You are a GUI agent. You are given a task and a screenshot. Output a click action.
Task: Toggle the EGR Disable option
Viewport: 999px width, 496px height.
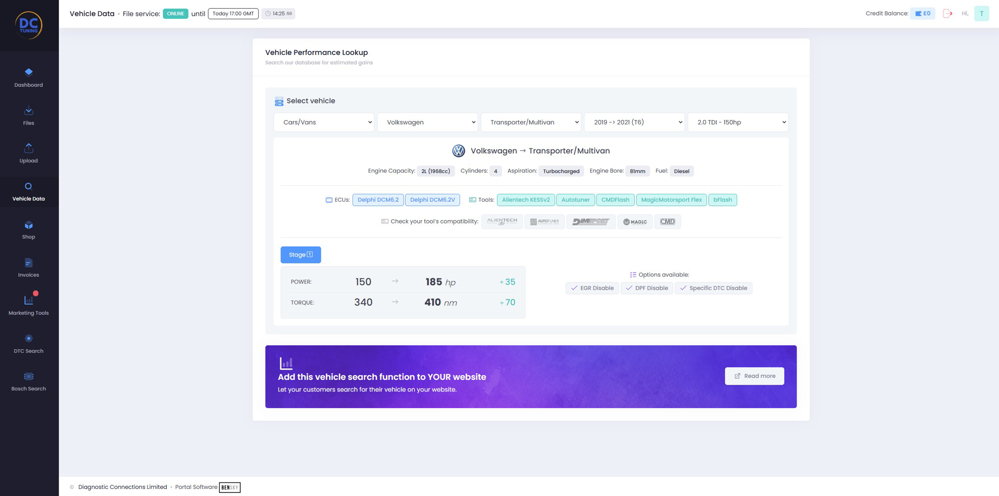coord(591,288)
